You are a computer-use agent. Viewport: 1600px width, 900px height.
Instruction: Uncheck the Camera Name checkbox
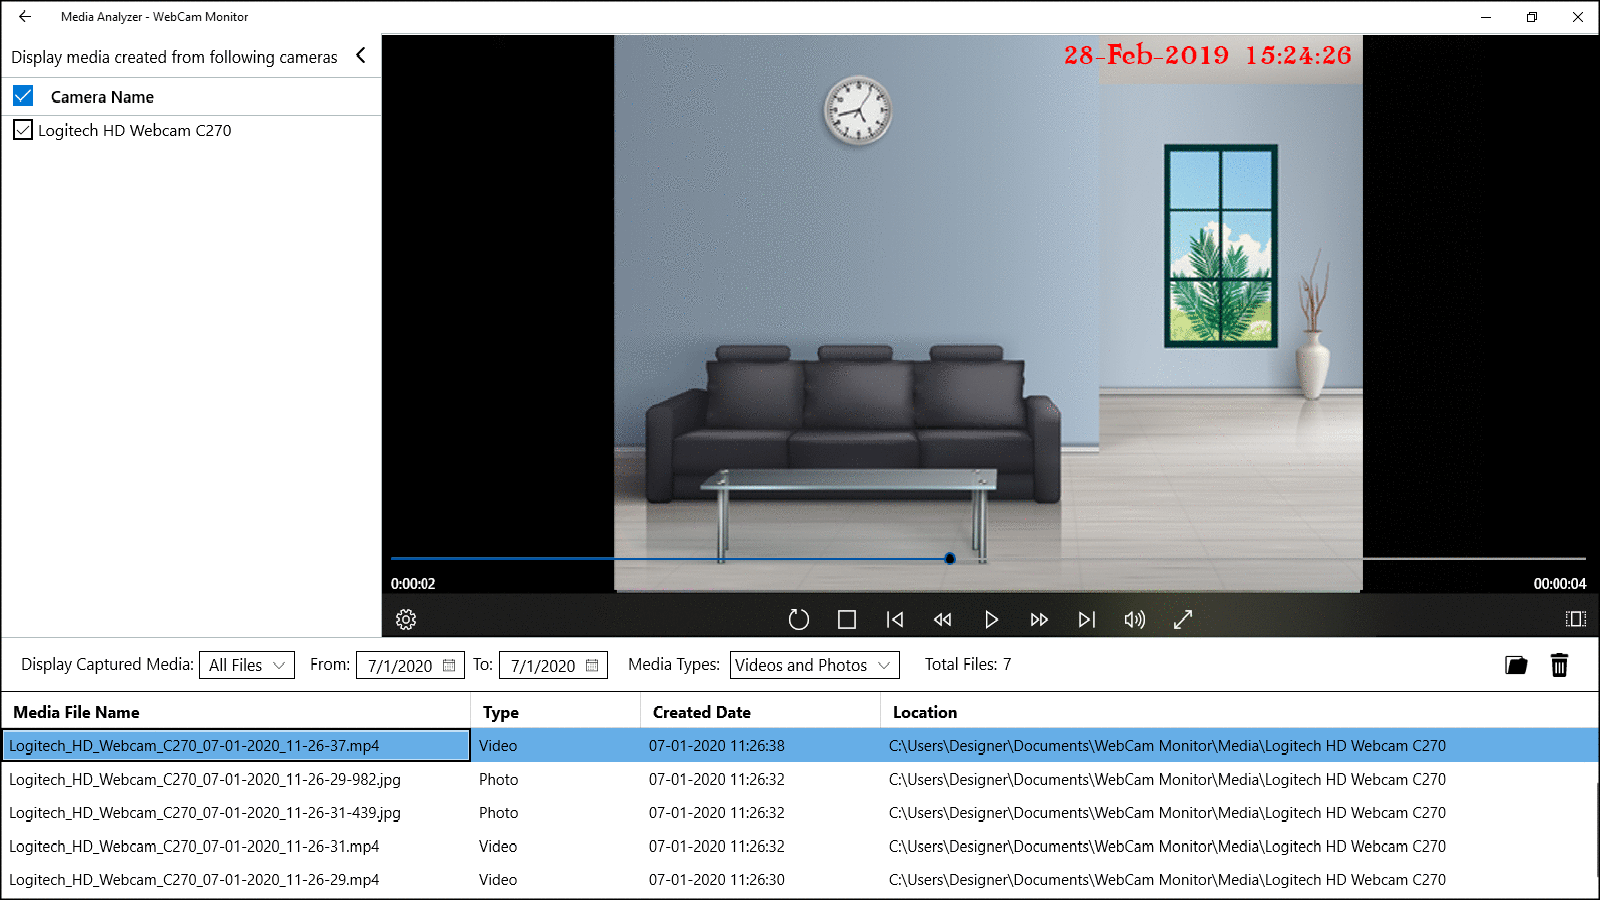tap(22, 95)
